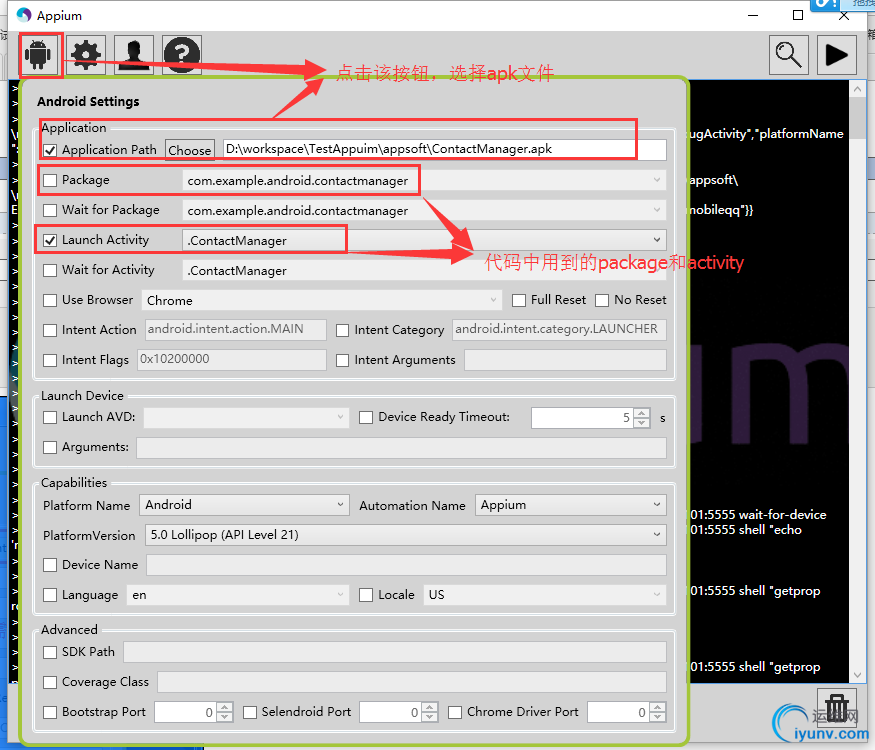
Task: Enable the Intent Action checkbox
Action: pos(50,330)
